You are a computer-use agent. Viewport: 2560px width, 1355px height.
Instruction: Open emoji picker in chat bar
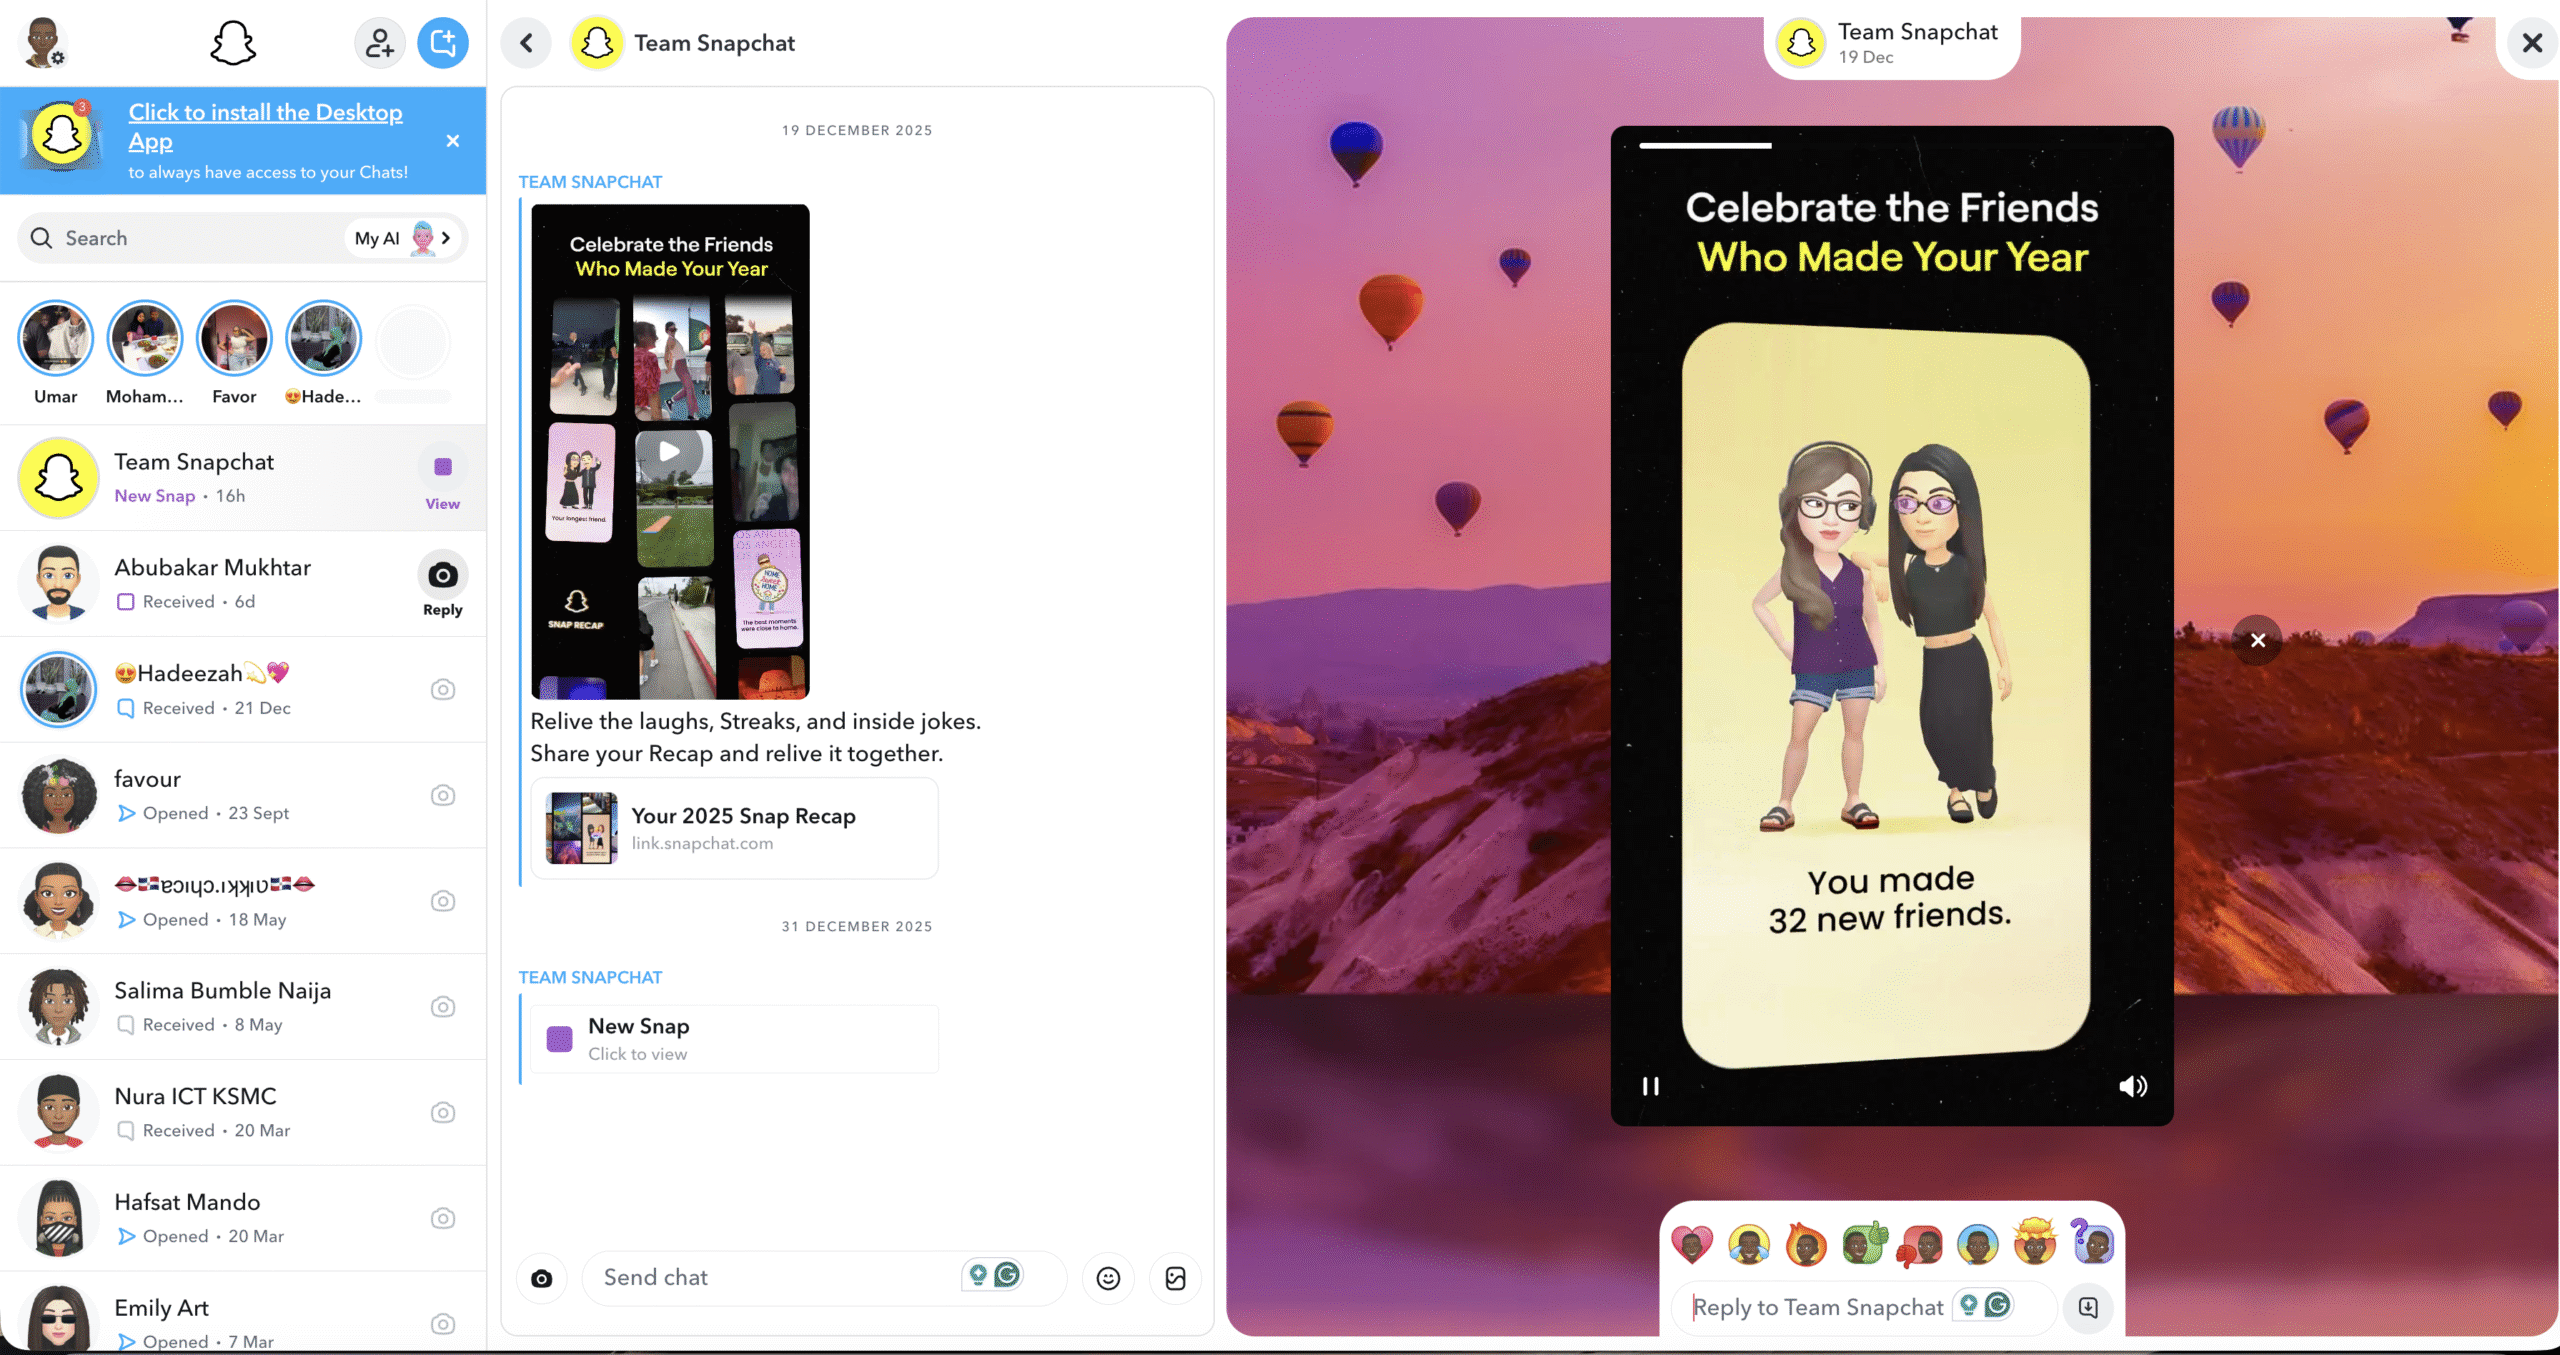(x=1108, y=1278)
